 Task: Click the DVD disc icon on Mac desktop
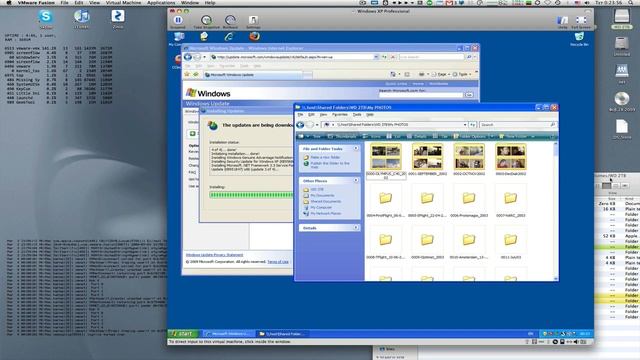(622, 99)
